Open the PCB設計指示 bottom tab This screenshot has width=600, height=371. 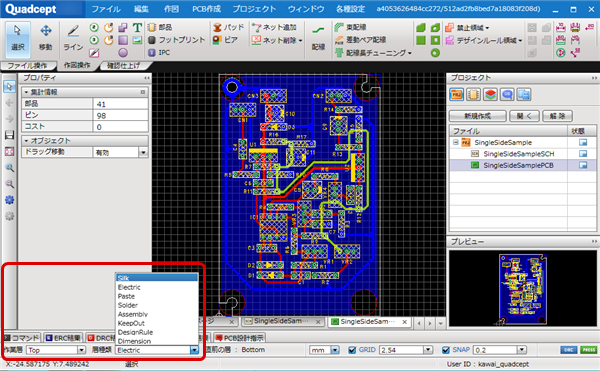[x=240, y=338]
